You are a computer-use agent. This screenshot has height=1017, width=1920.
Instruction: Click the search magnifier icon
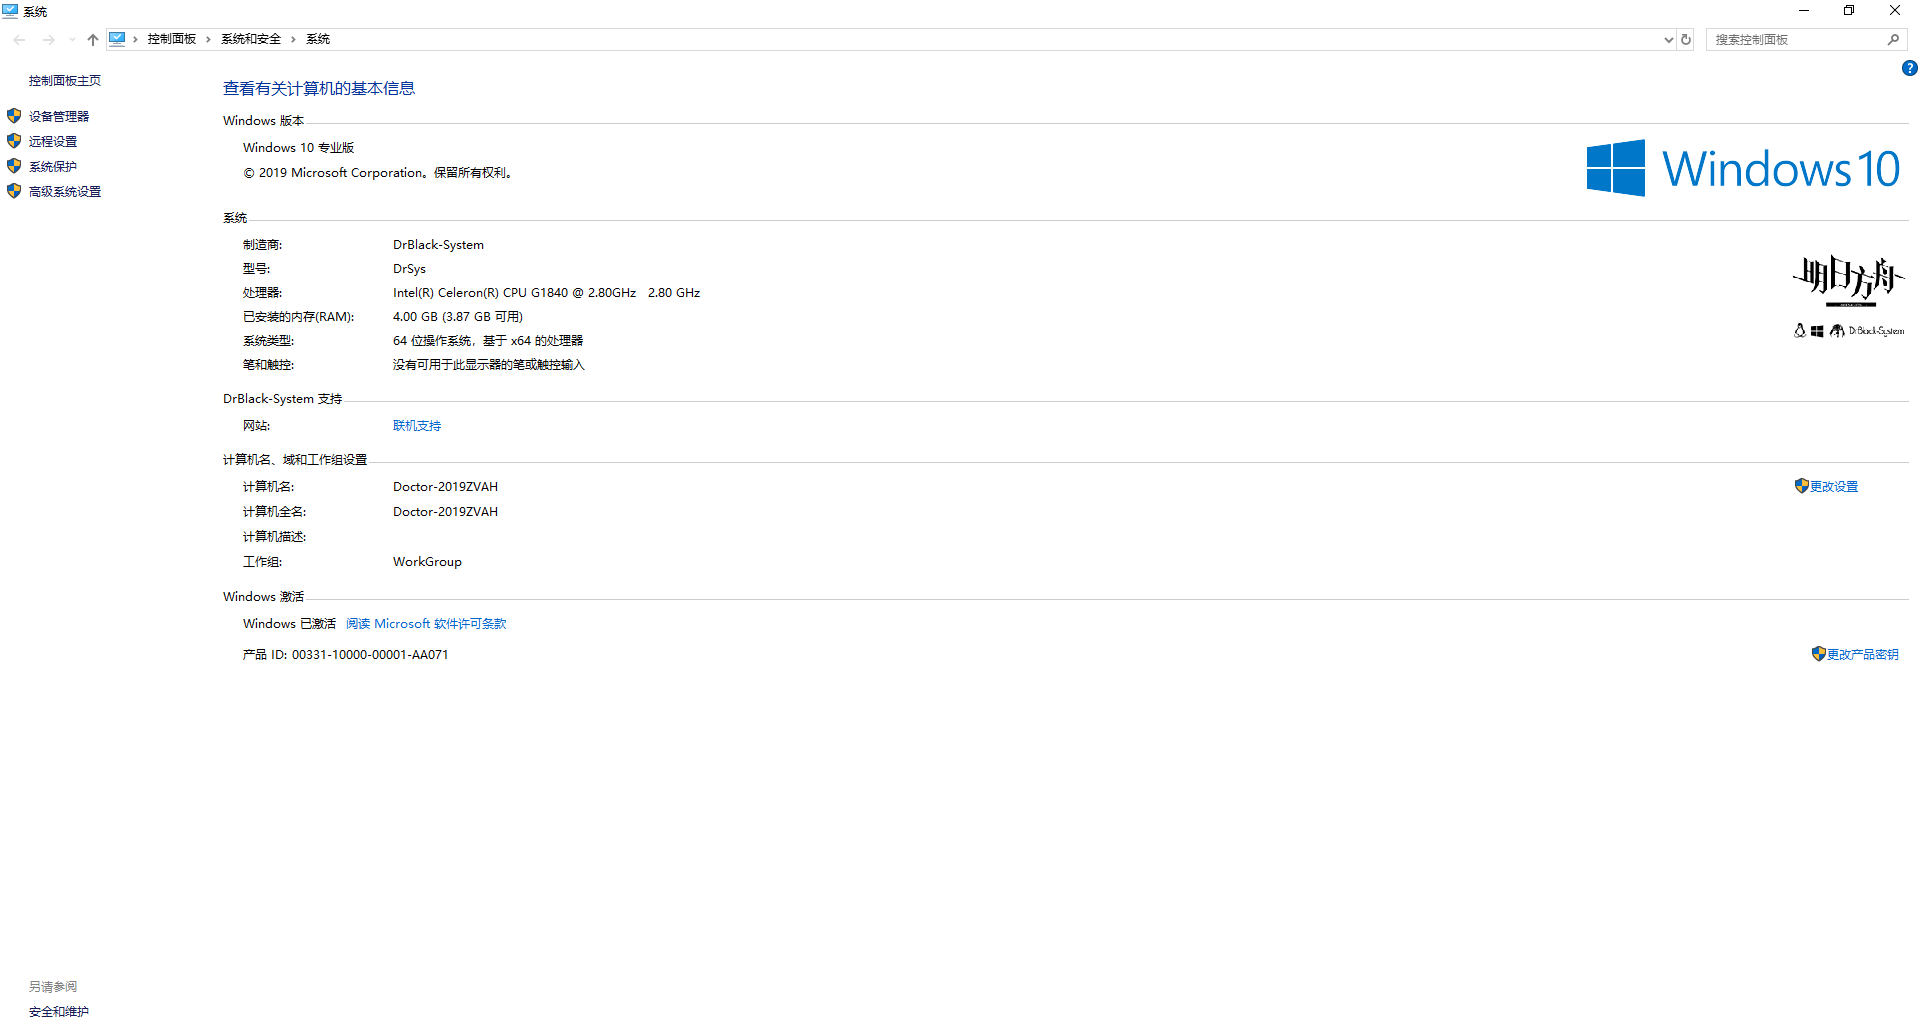1893,40
